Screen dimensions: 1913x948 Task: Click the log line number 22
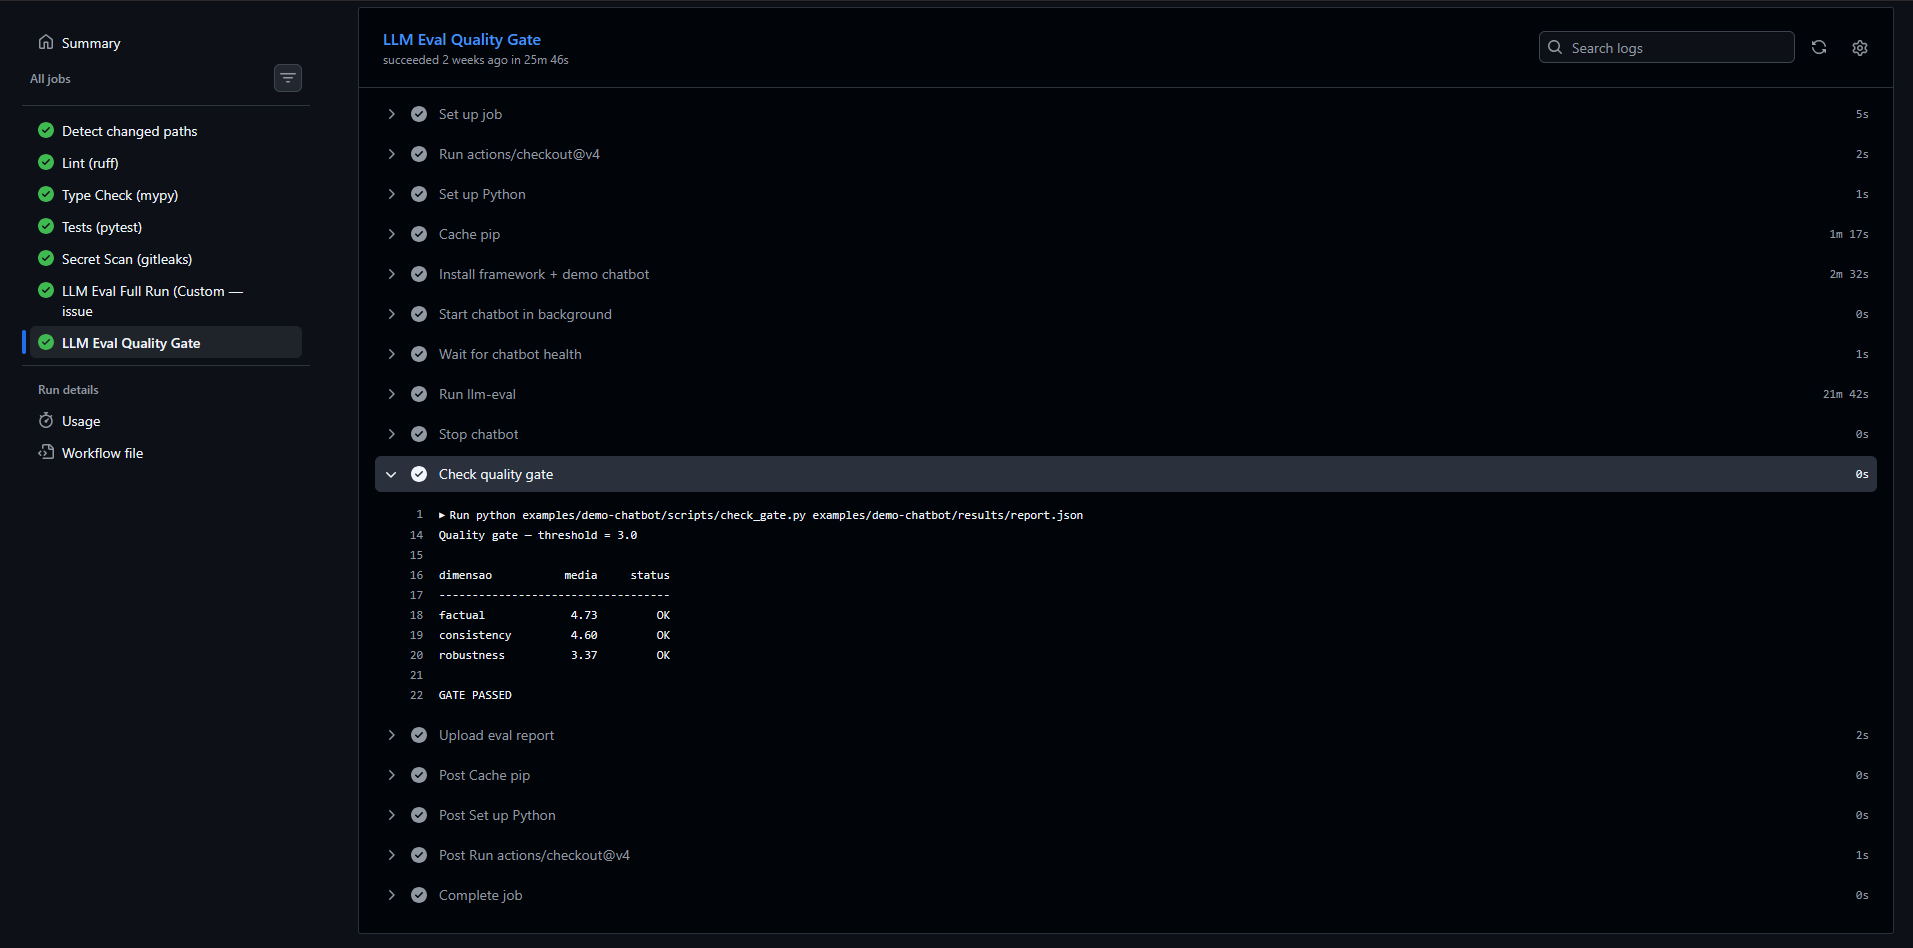[x=416, y=695]
